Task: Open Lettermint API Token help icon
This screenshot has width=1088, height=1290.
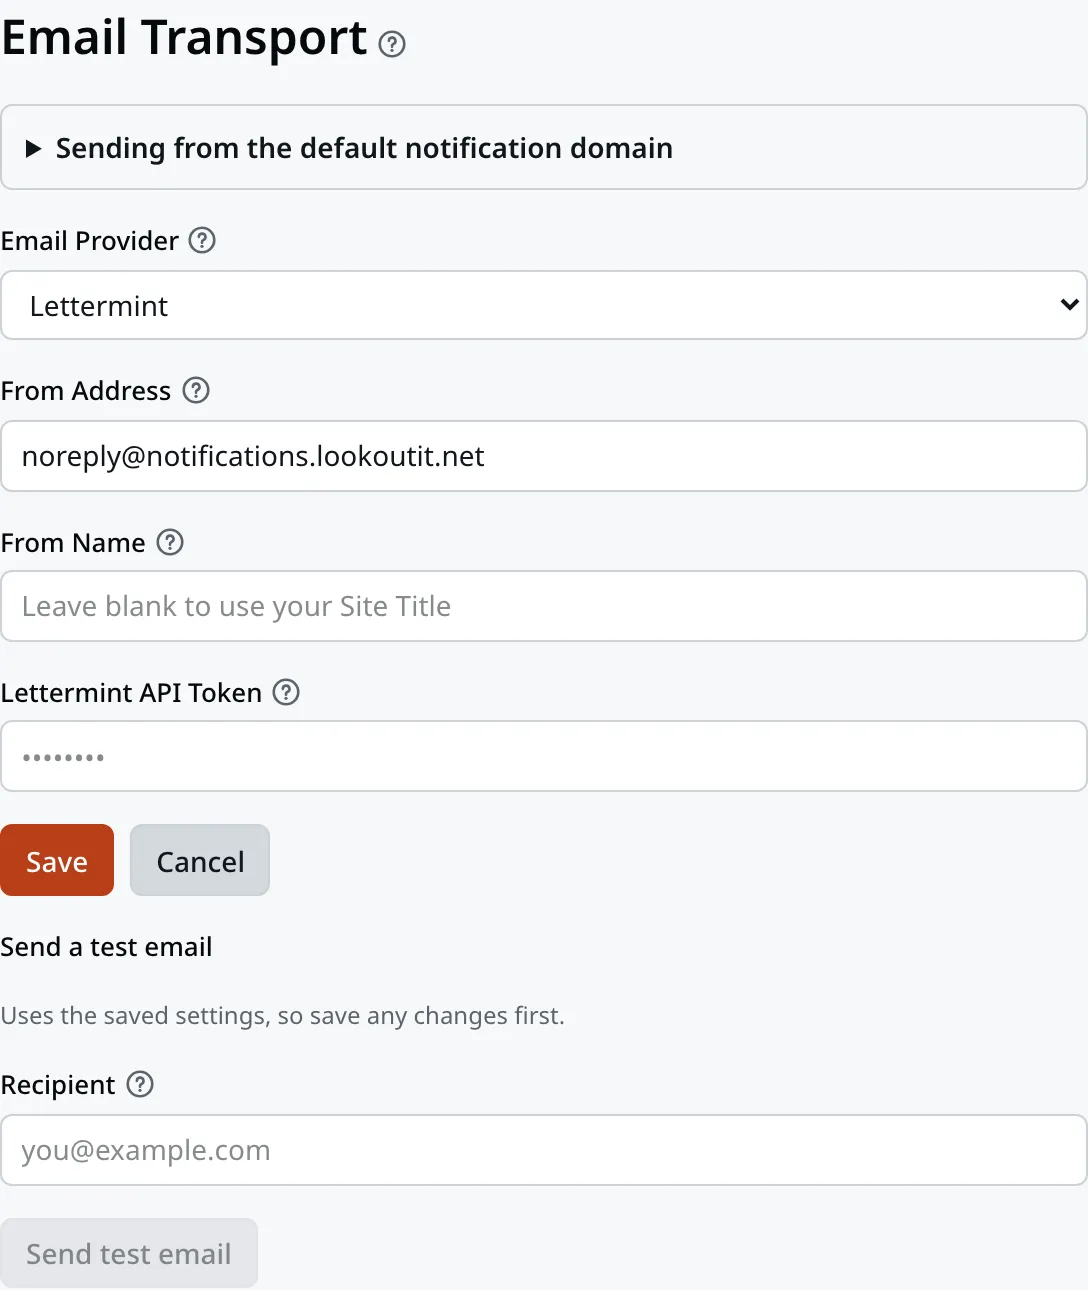Action: point(286,692)
